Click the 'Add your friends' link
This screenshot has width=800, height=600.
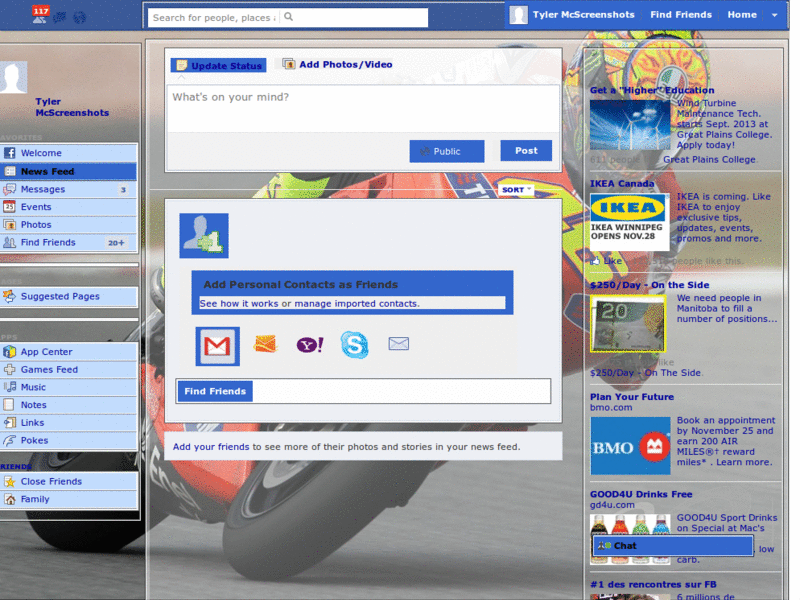(211, 447)
